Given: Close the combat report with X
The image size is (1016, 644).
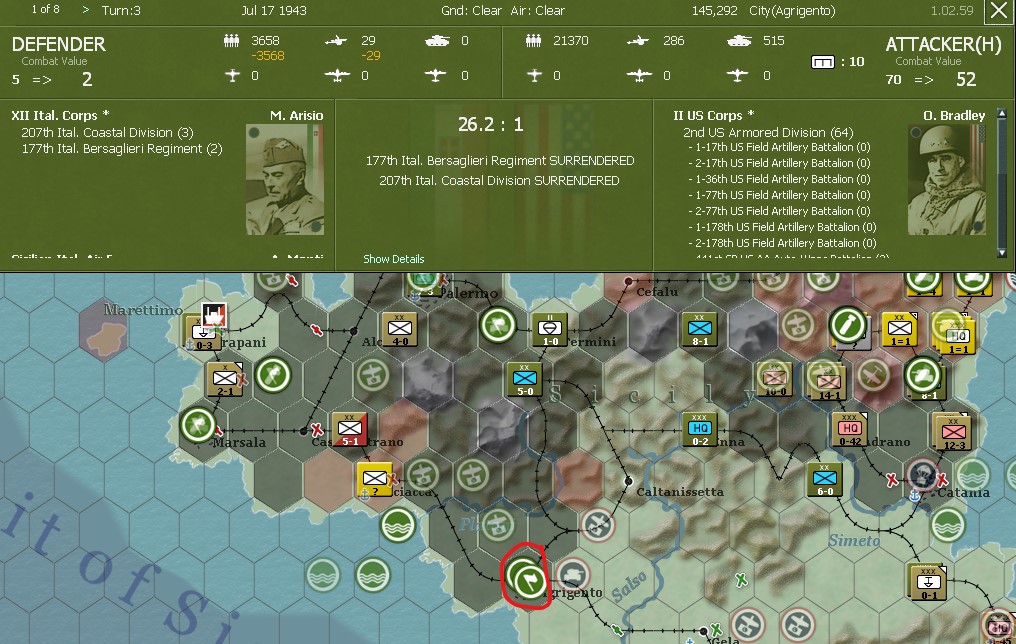Looking at the screenshot, I should point(999,12).
